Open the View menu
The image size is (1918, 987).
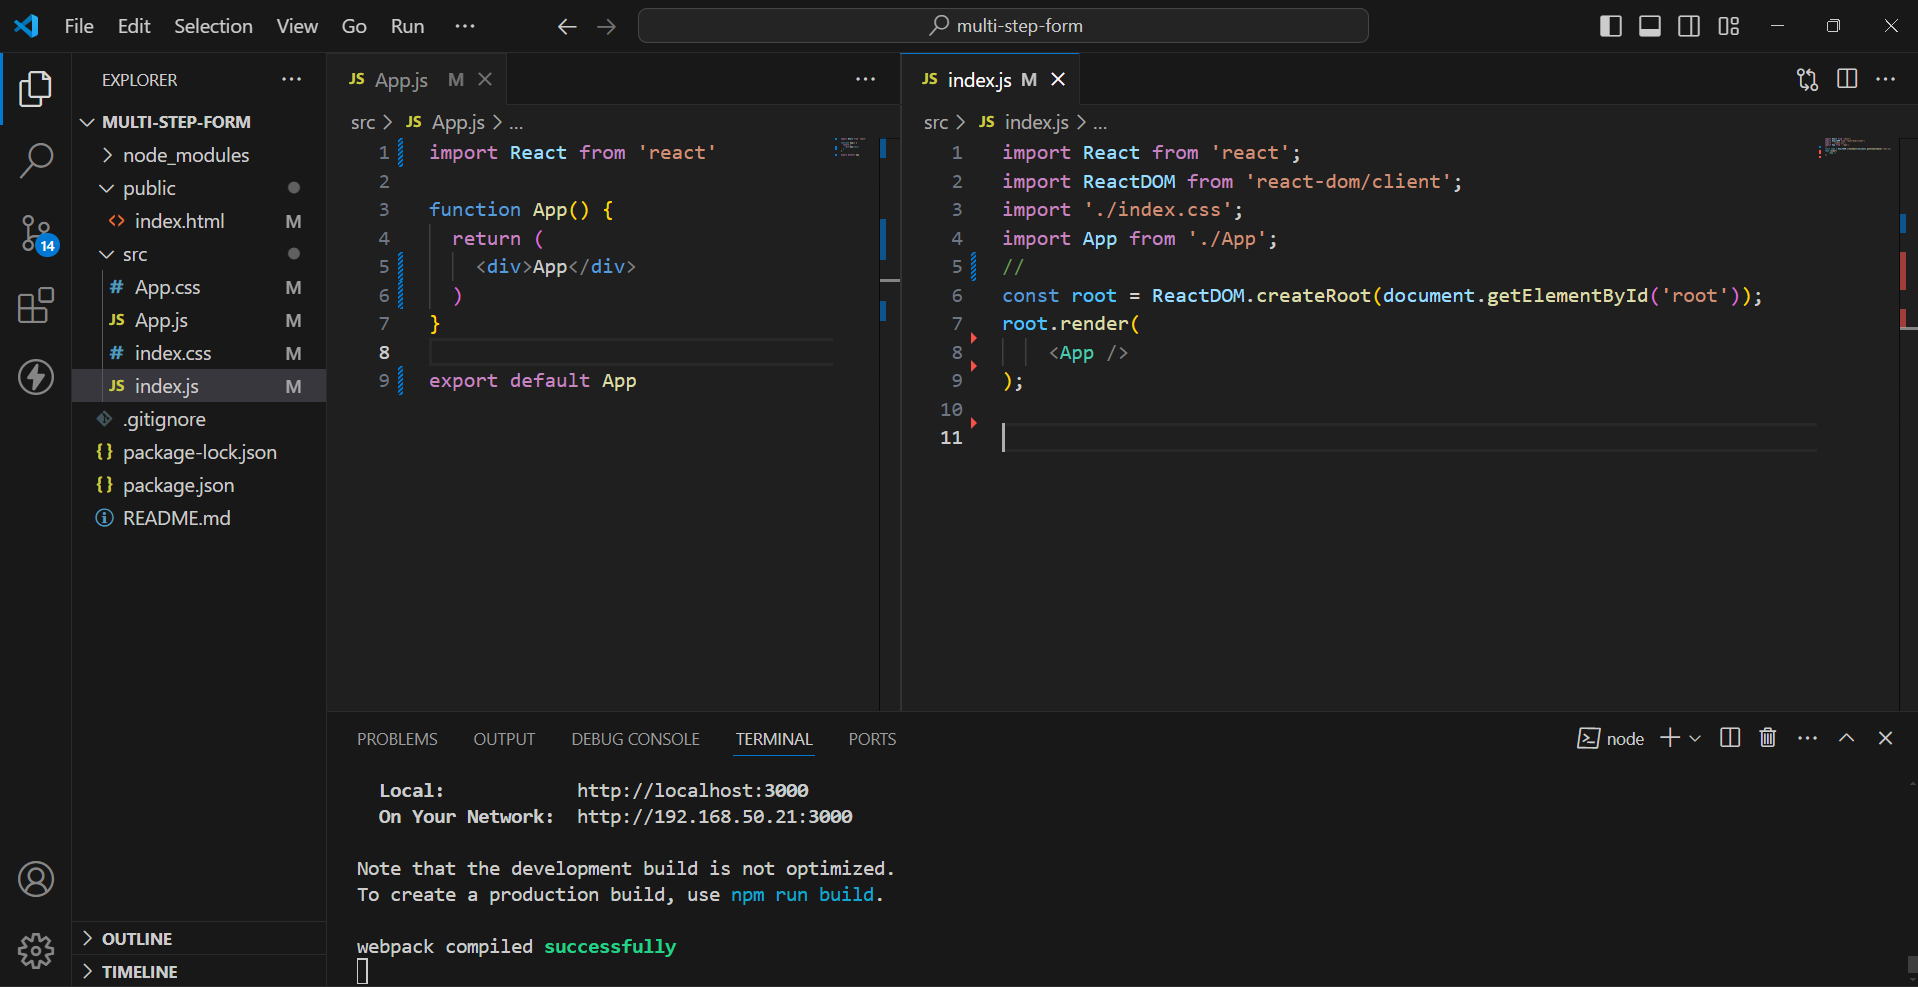(297, 26)
